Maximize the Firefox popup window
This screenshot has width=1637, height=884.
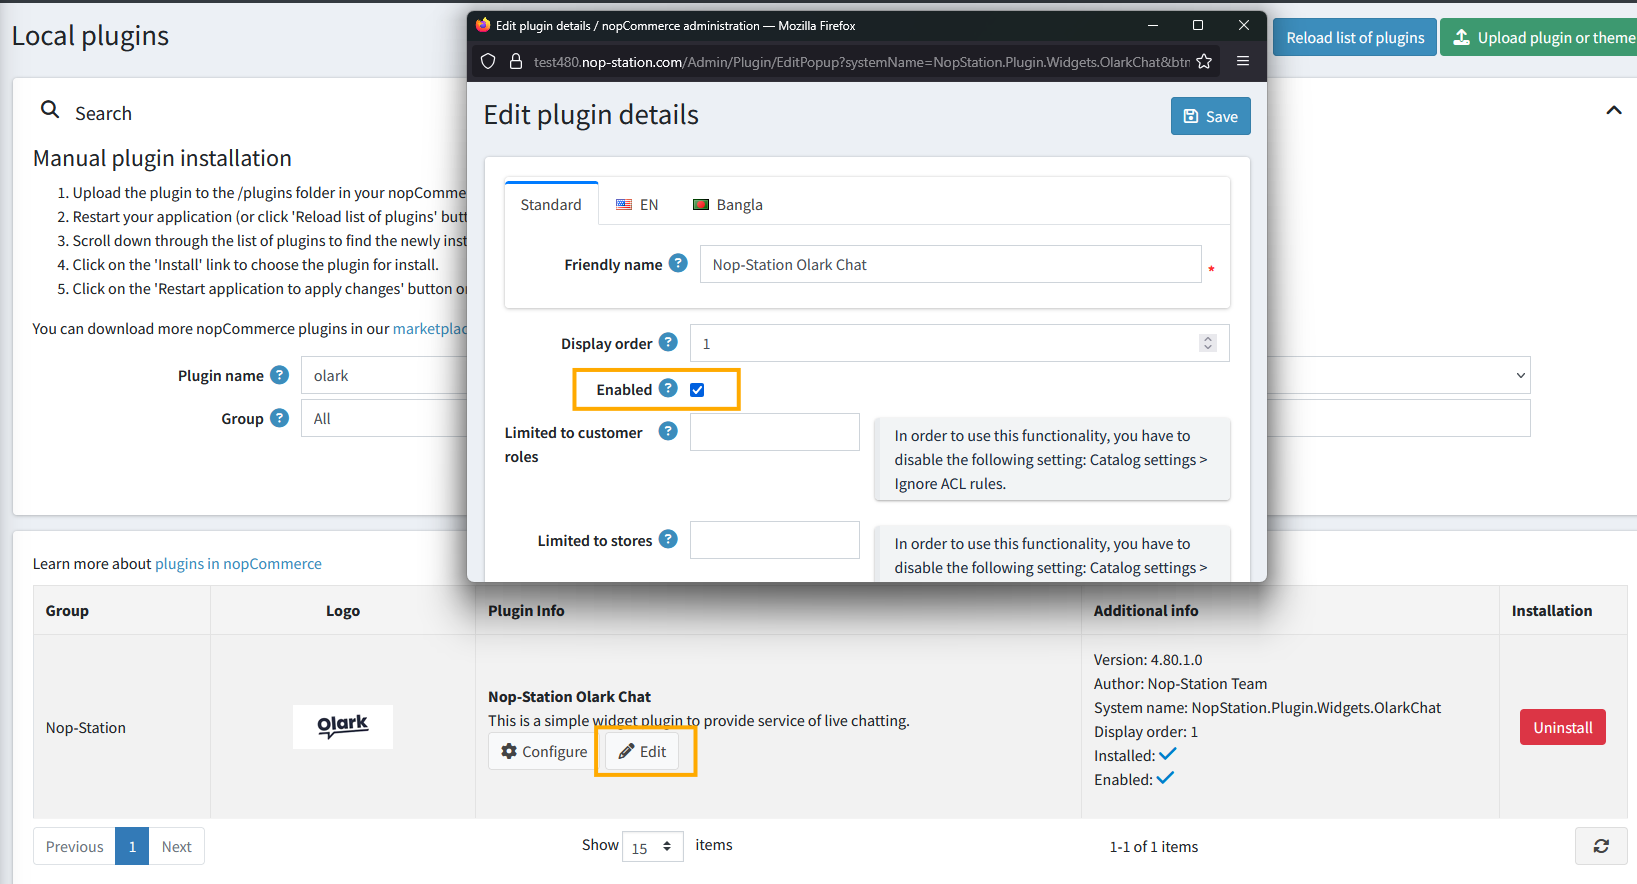pyautogui.click(x=1198, y=25)
